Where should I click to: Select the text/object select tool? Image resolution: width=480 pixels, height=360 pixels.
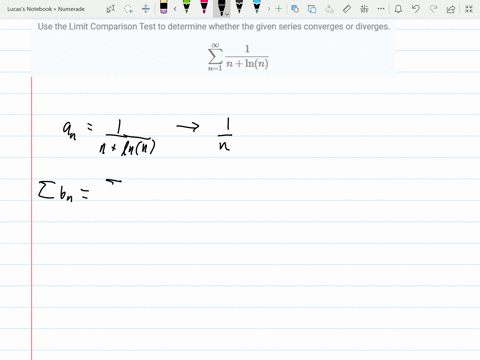point(111,9)
